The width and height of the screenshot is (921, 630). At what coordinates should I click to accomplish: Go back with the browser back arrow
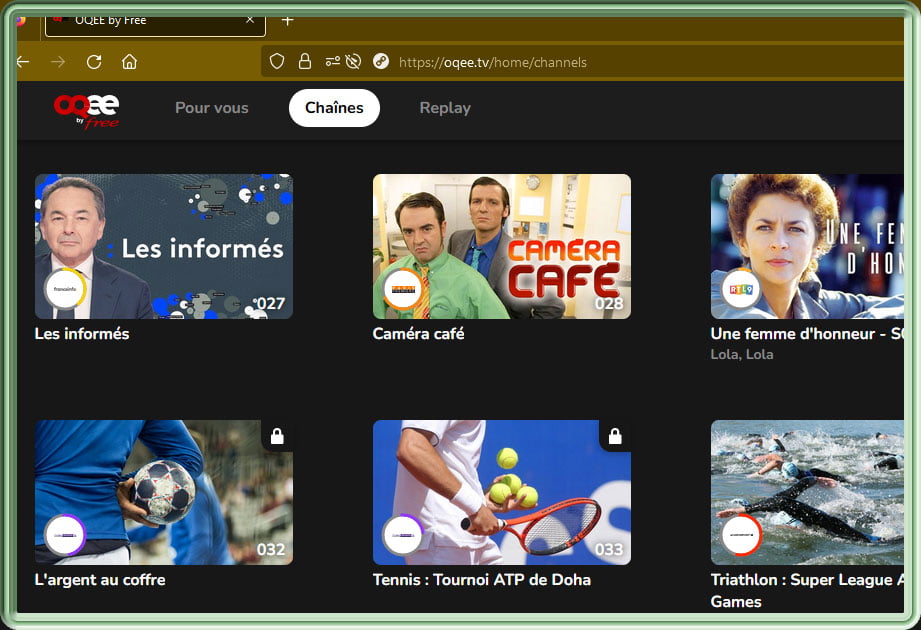point(23,61)
